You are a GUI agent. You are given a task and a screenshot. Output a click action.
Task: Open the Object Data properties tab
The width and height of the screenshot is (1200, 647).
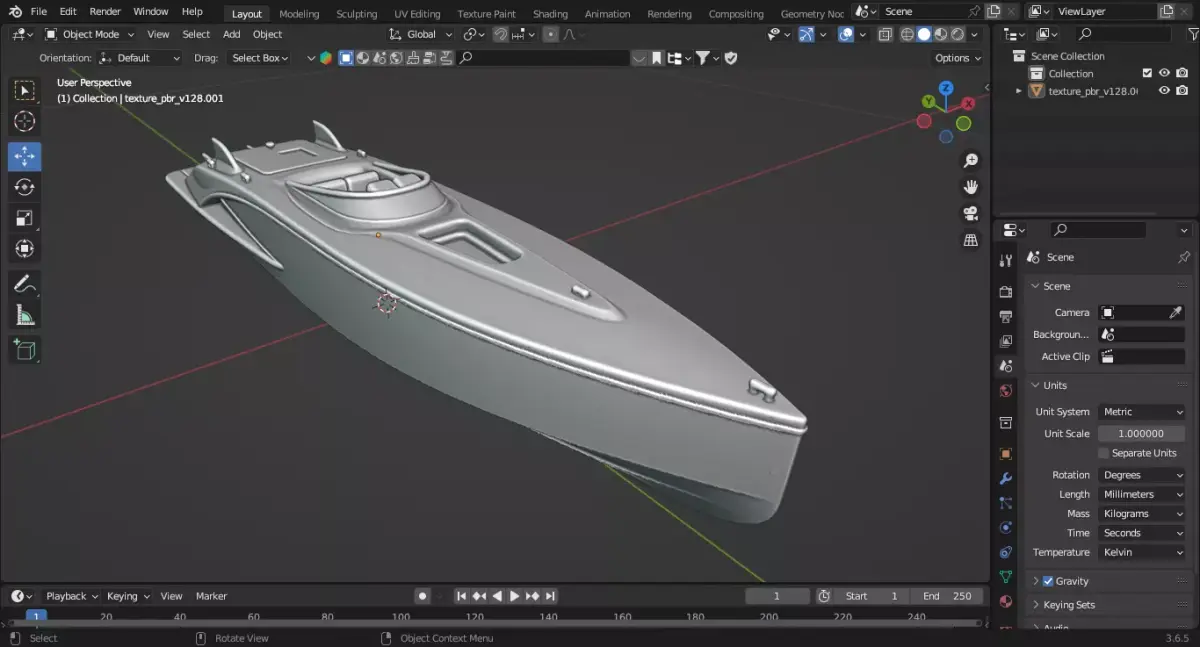pyautogui.click(x=1006, y=577)
